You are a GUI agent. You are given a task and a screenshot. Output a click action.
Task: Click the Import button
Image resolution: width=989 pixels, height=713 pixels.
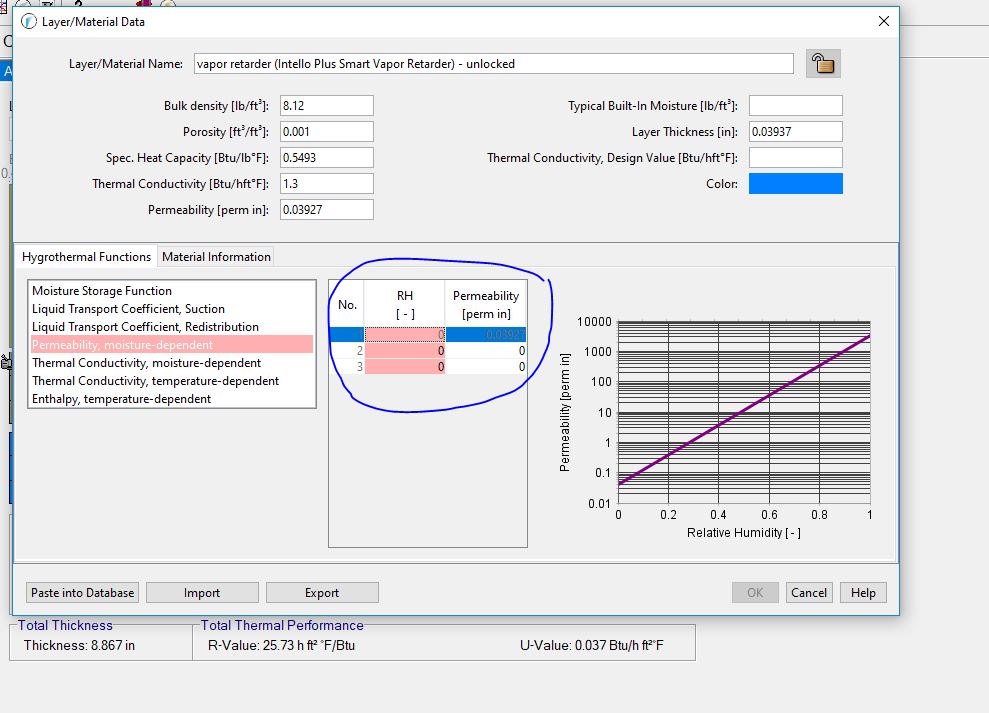coord(202,593)
